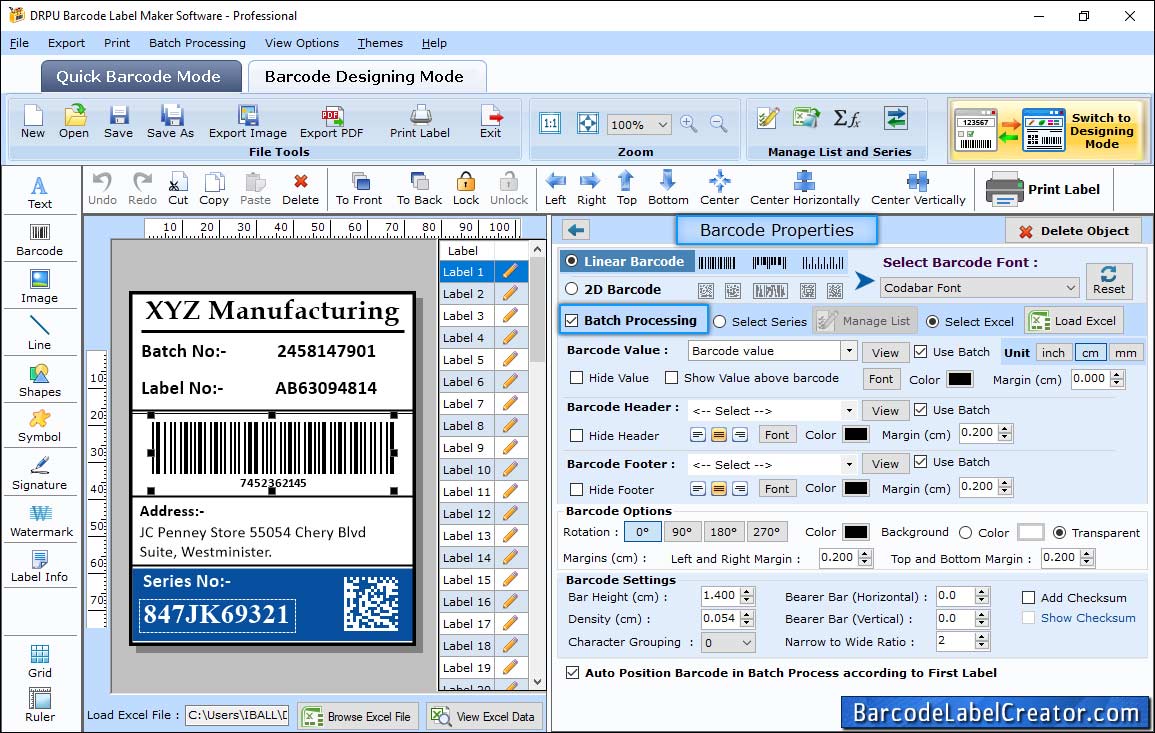
Task: Open Barcode Options black Color swatch
Action: tap(855, 532)
